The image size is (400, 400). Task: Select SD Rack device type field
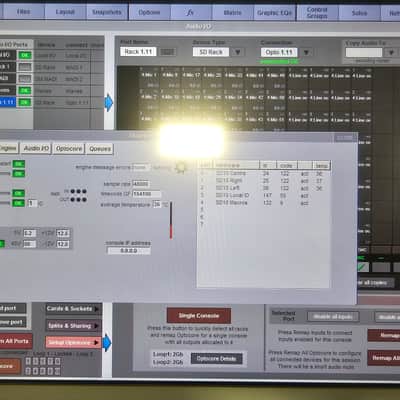pos(211,52)
